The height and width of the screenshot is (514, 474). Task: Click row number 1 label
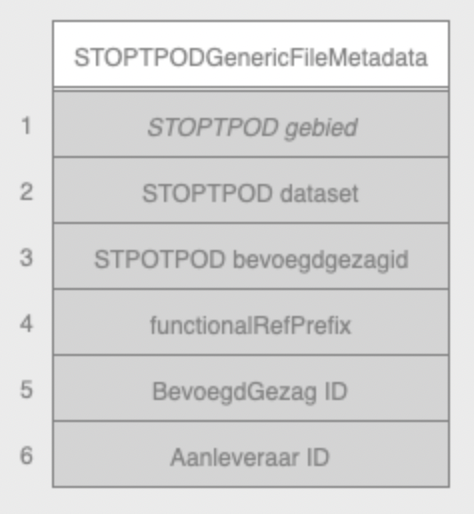(26, 126)
